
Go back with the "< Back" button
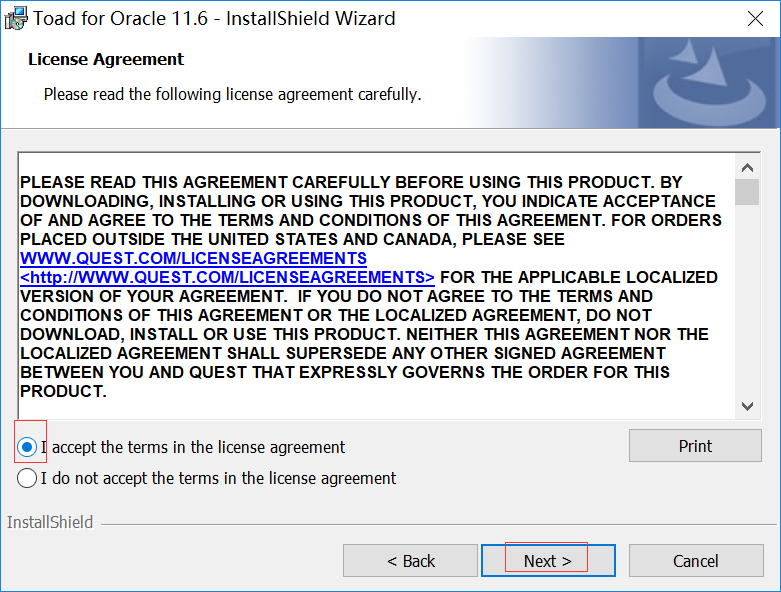click(410, 561)
